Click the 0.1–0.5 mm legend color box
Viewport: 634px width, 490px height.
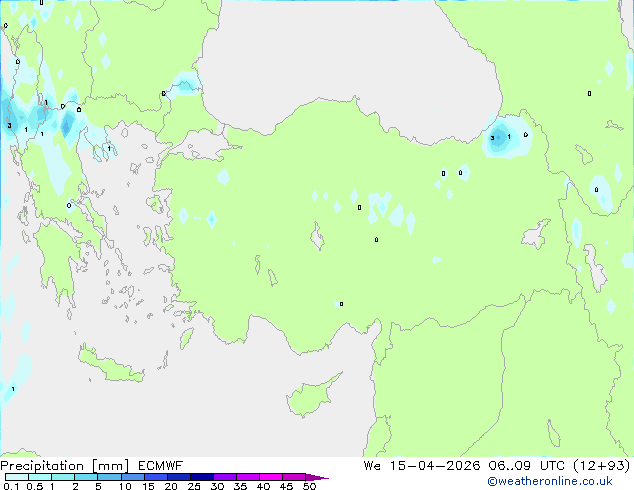tap(17, 477)
